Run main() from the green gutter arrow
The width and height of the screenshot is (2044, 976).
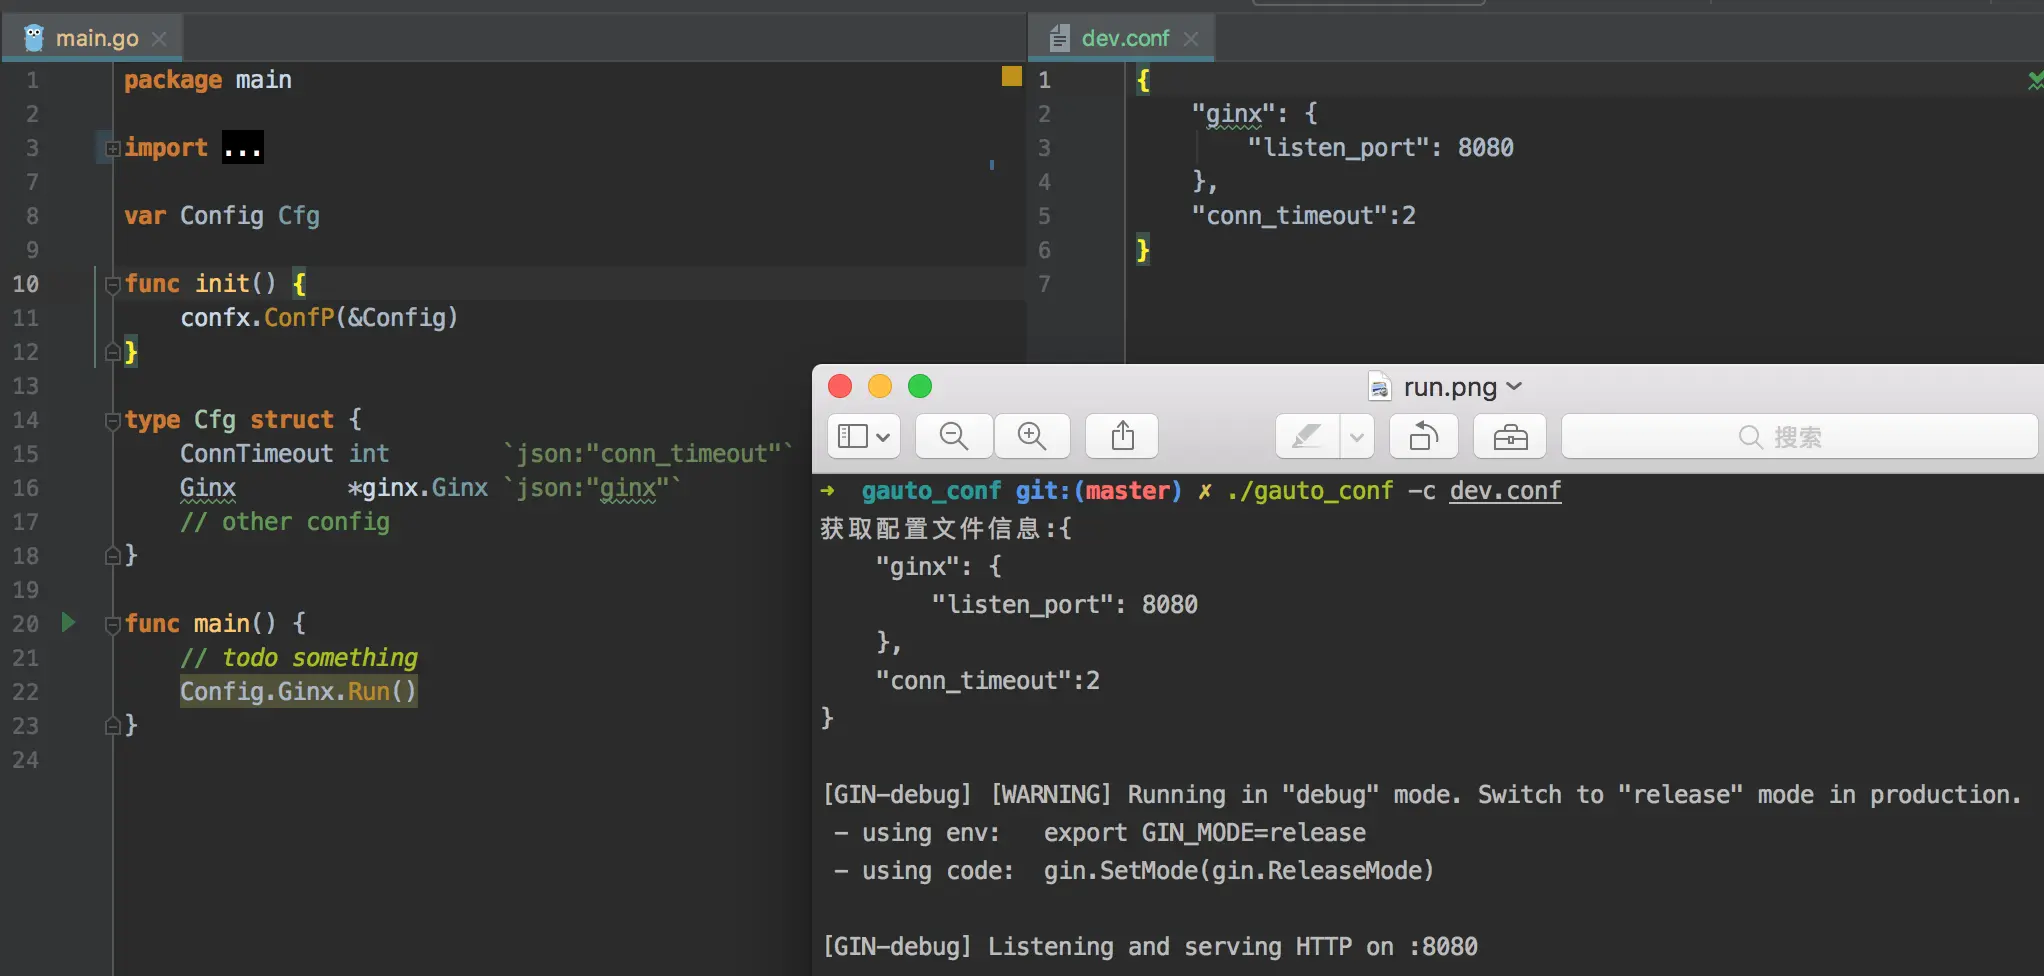(68, 622)
